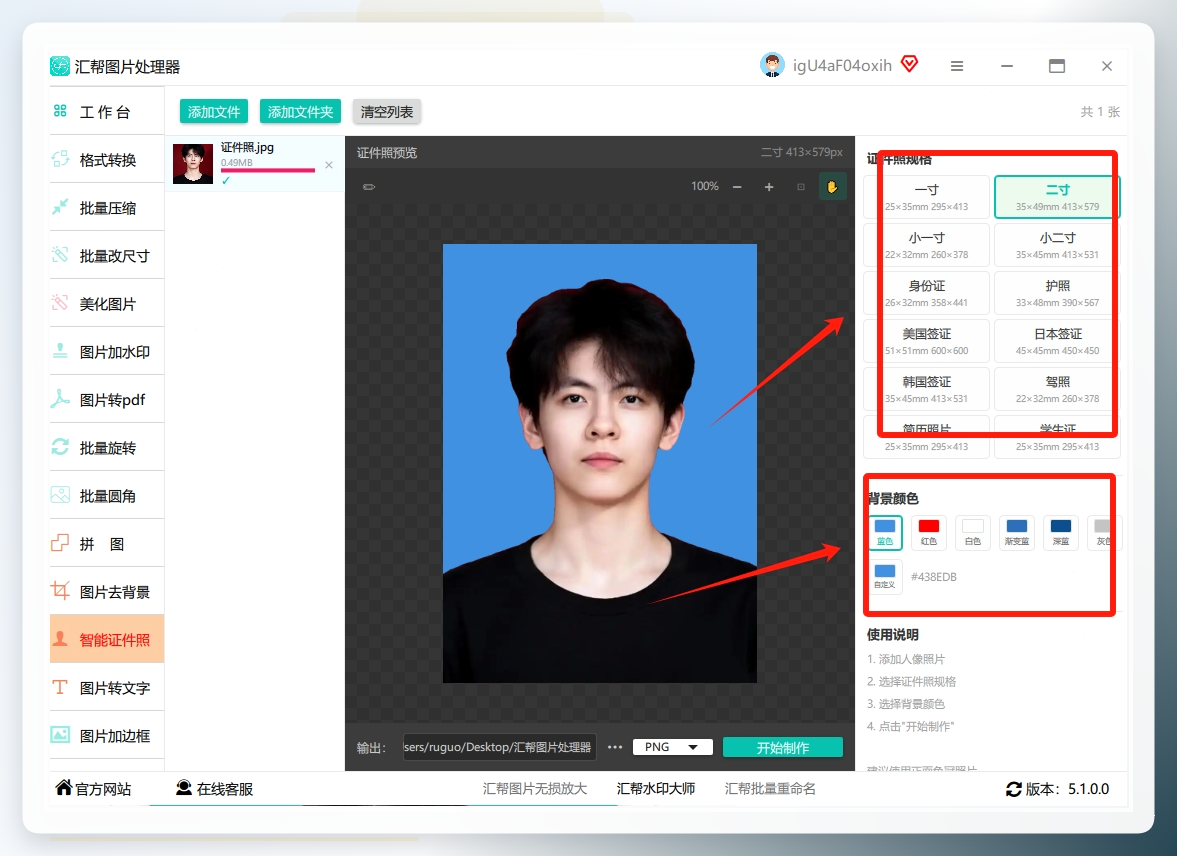Remove 证件照.jpg with the X icon

tap(329, 165)
